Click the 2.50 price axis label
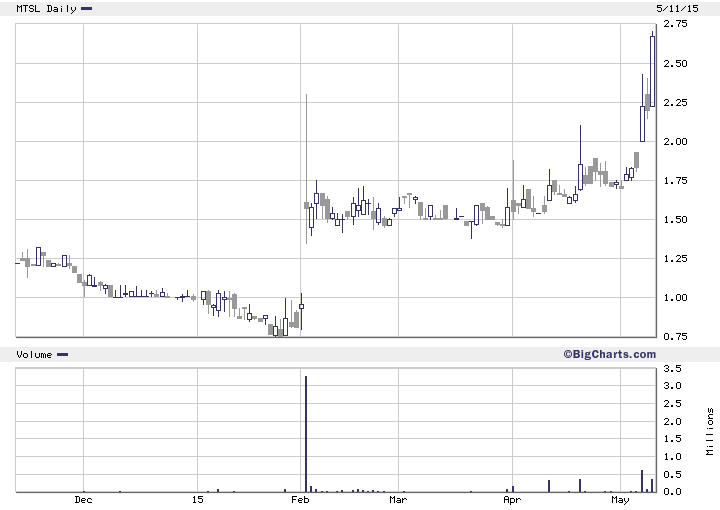Viewport: 720px width, 510px height. [675, 63]
